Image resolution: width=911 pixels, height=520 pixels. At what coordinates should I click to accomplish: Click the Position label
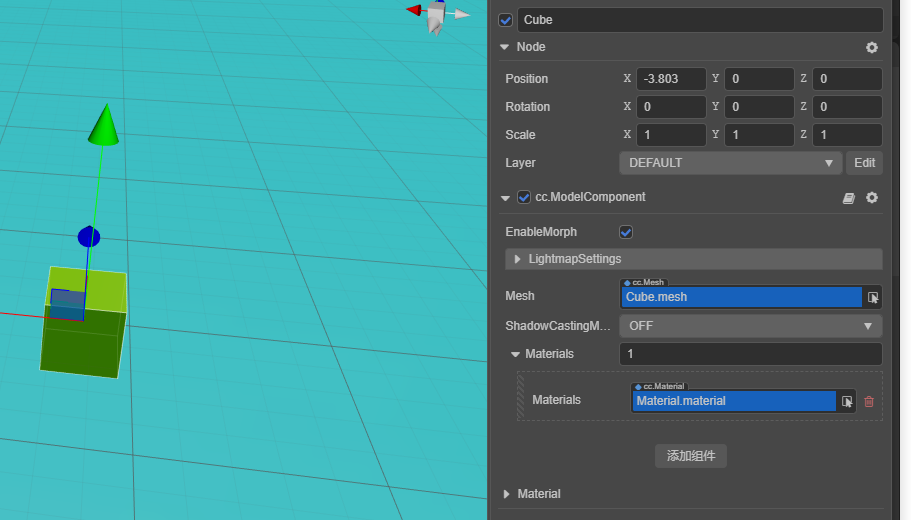pos(526,79)
